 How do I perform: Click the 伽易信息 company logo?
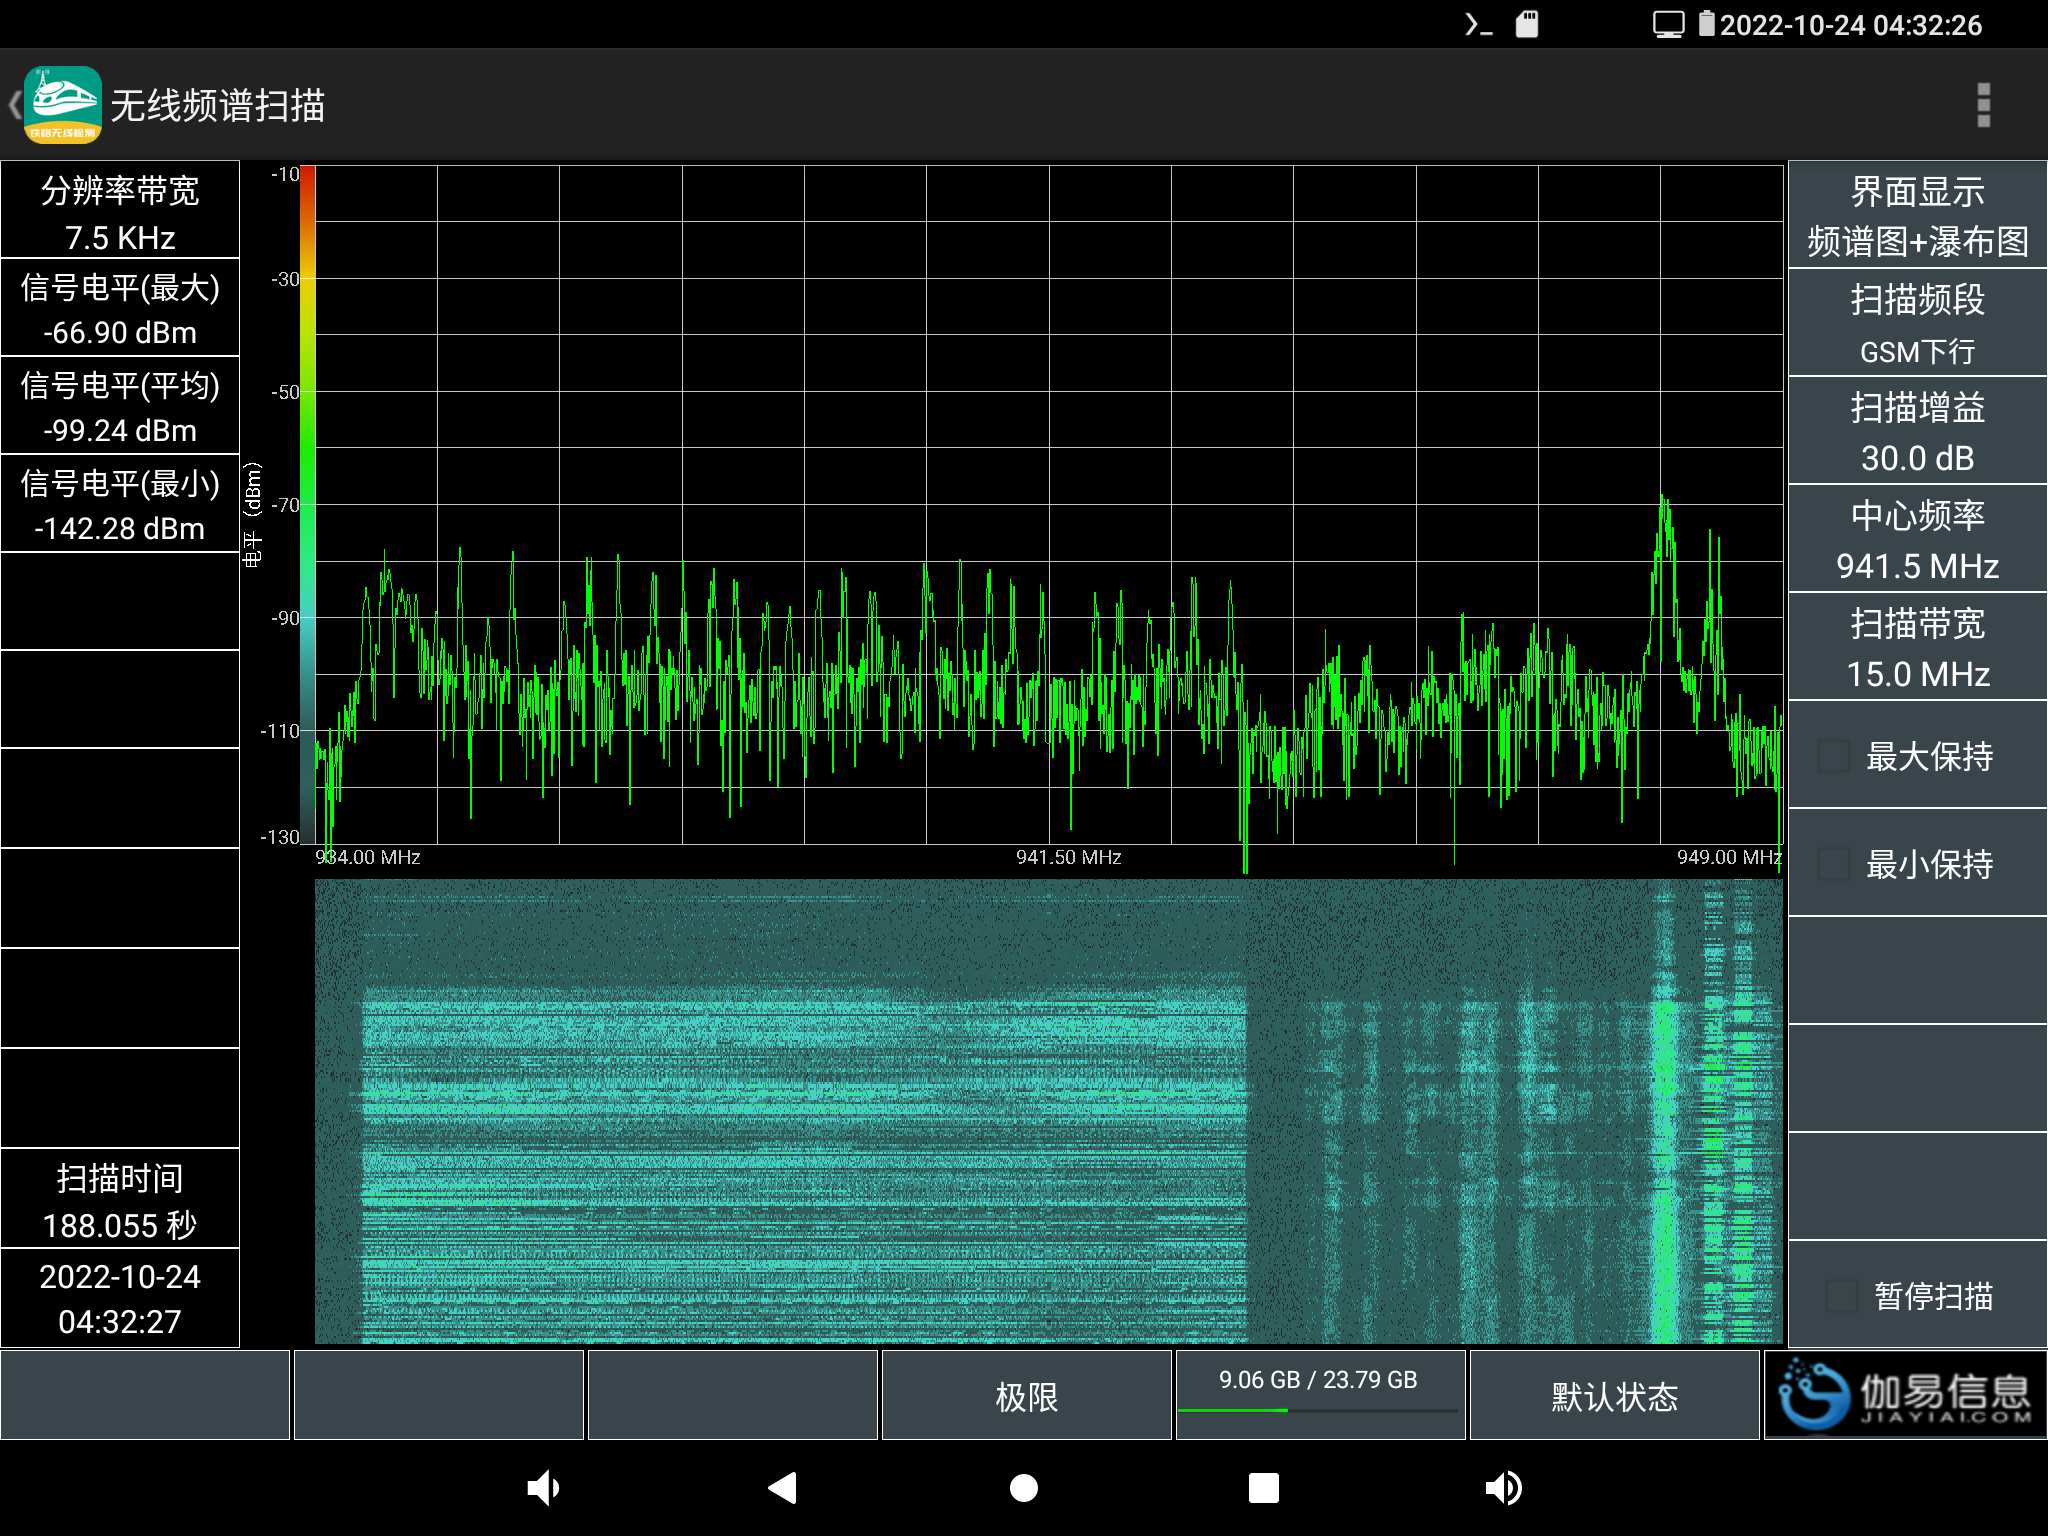coord(1906,1396)
